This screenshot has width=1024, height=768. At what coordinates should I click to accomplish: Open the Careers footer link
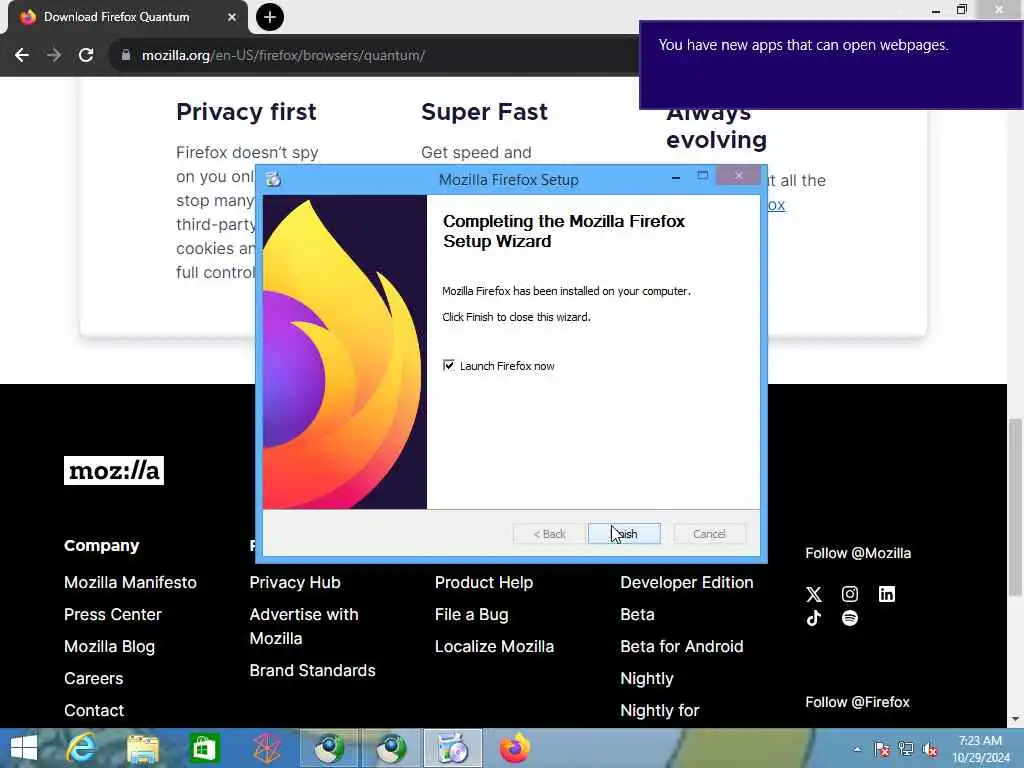click(x=93, y=678)
